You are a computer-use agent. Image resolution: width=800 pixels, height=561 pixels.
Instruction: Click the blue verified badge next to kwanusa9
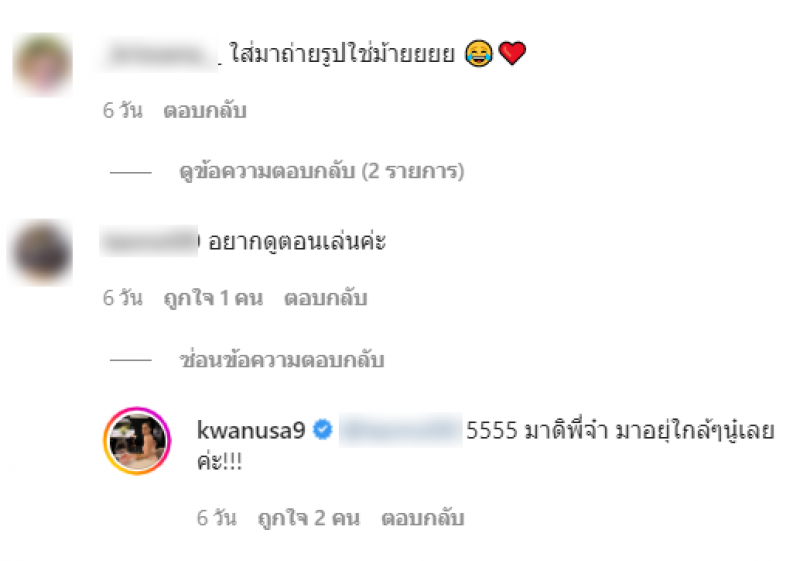click(x=322, y=430)
